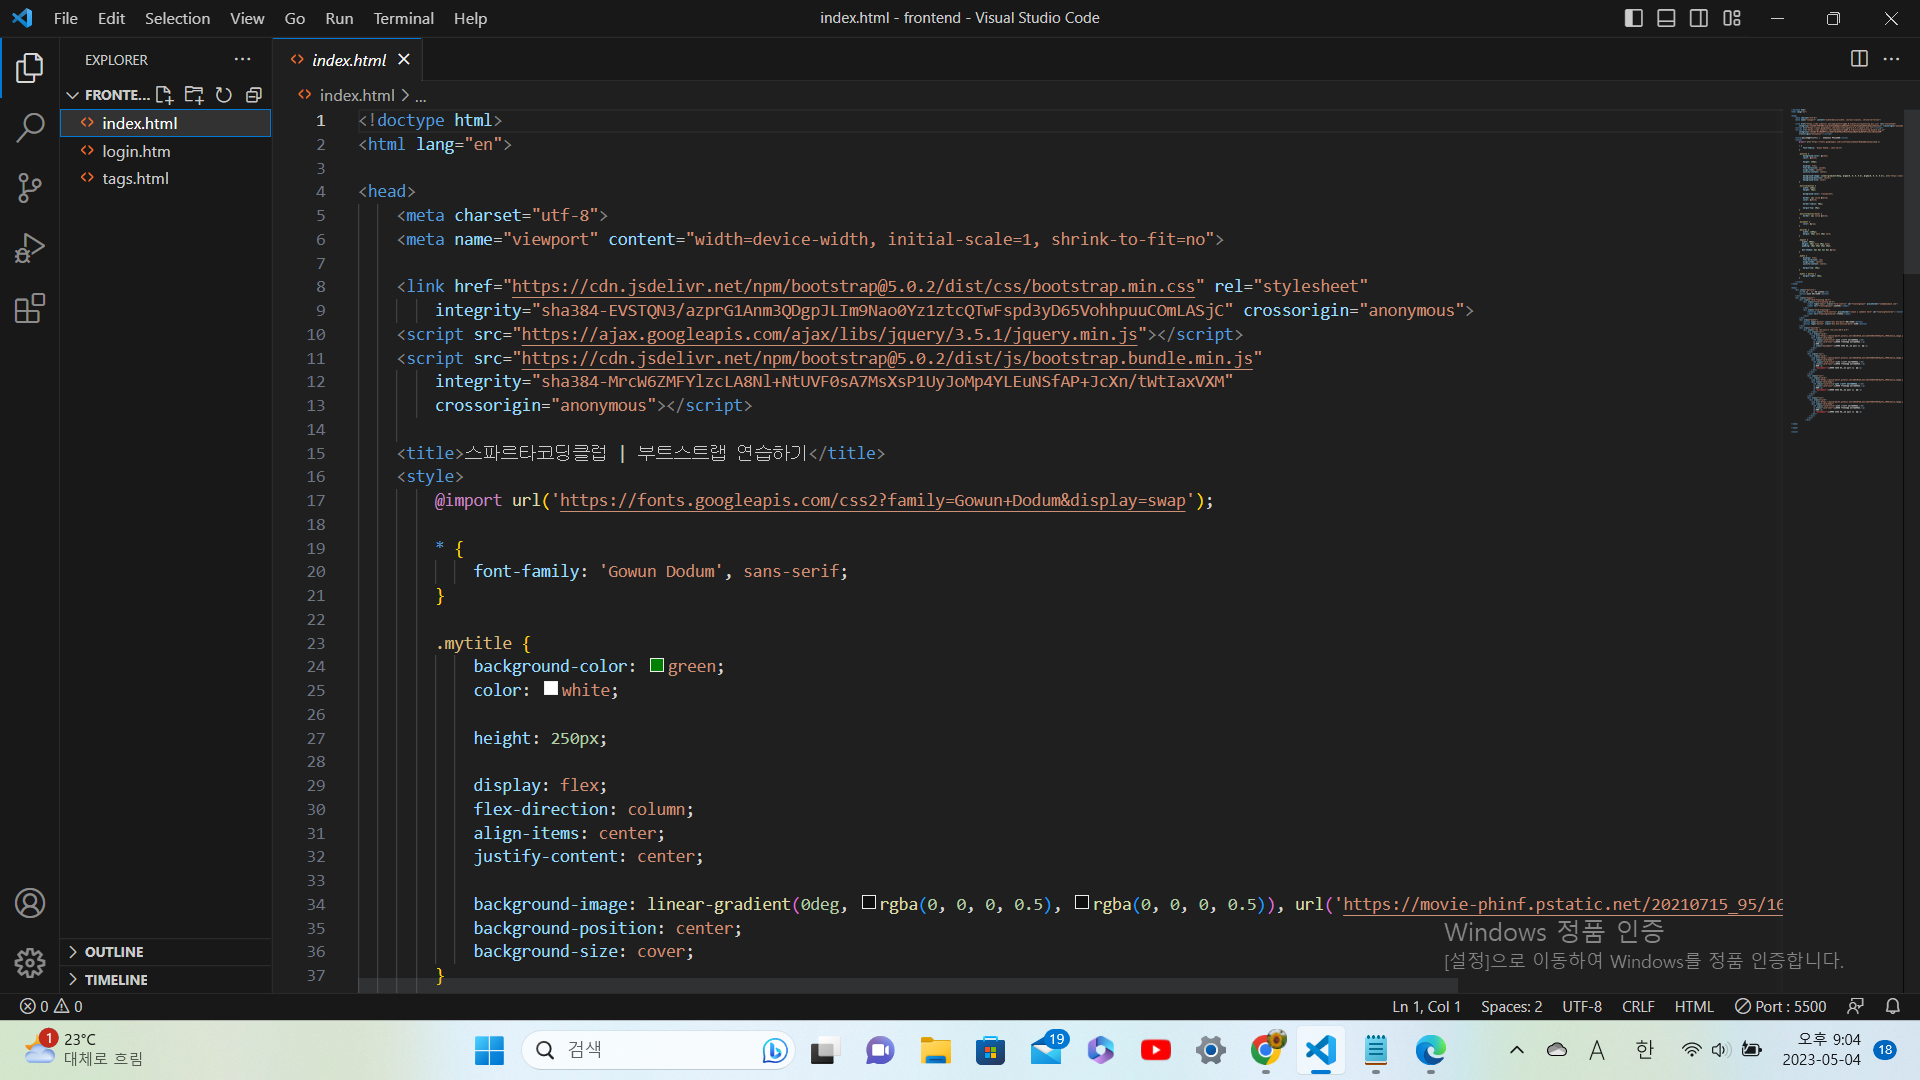Change language mode from HTML
The image size is (1920, 1080).
pyautogui.click(x=1694, y=1006)
